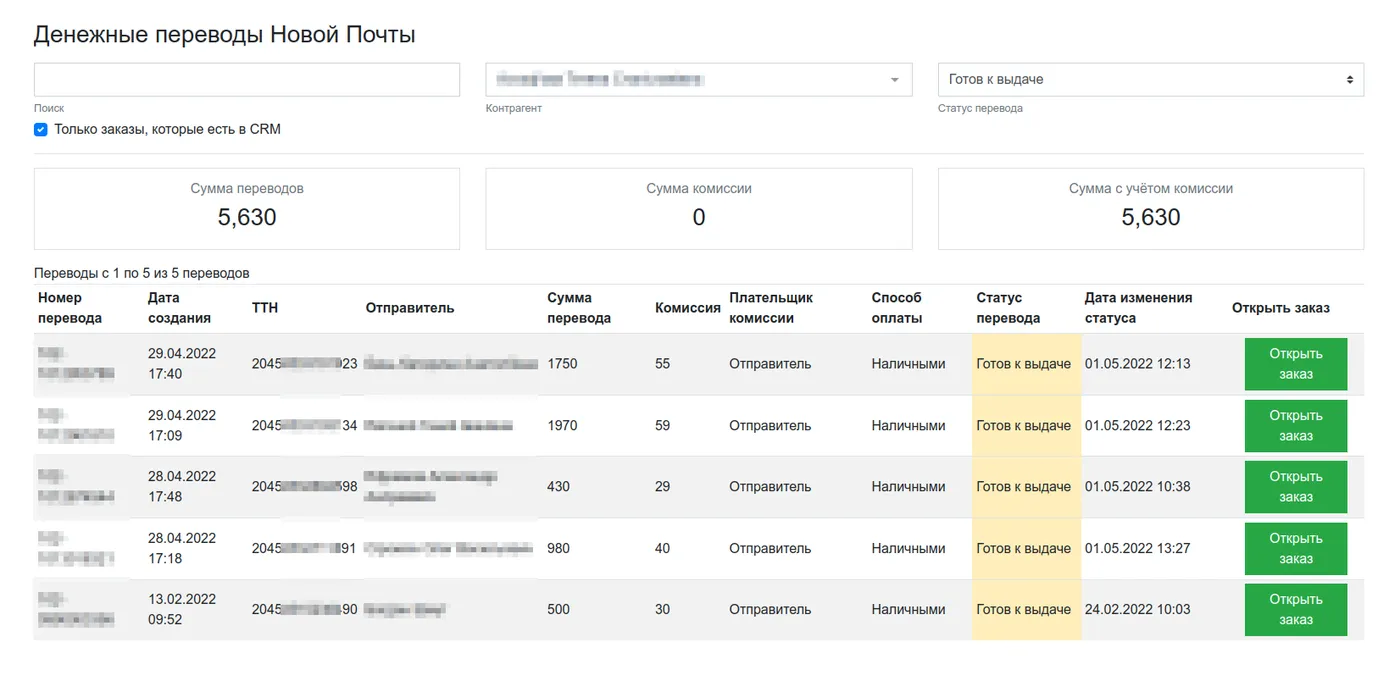Click the Комиссия column header
Image resolution: width=1400 pixels, height=681 pixels.
688,308
